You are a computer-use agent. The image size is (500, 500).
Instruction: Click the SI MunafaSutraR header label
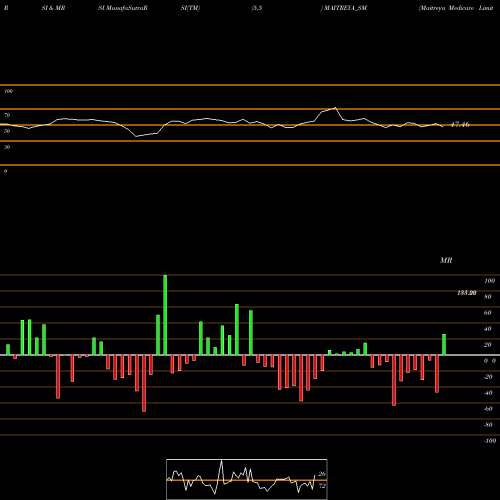pyautogui.click(x=123, y=8)
